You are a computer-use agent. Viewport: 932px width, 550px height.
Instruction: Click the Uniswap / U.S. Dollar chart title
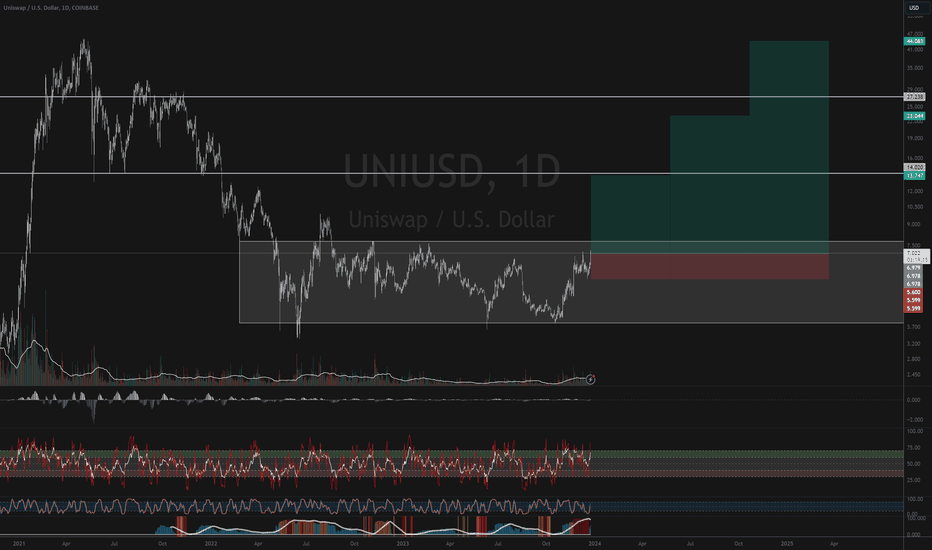tap(51, 8)
